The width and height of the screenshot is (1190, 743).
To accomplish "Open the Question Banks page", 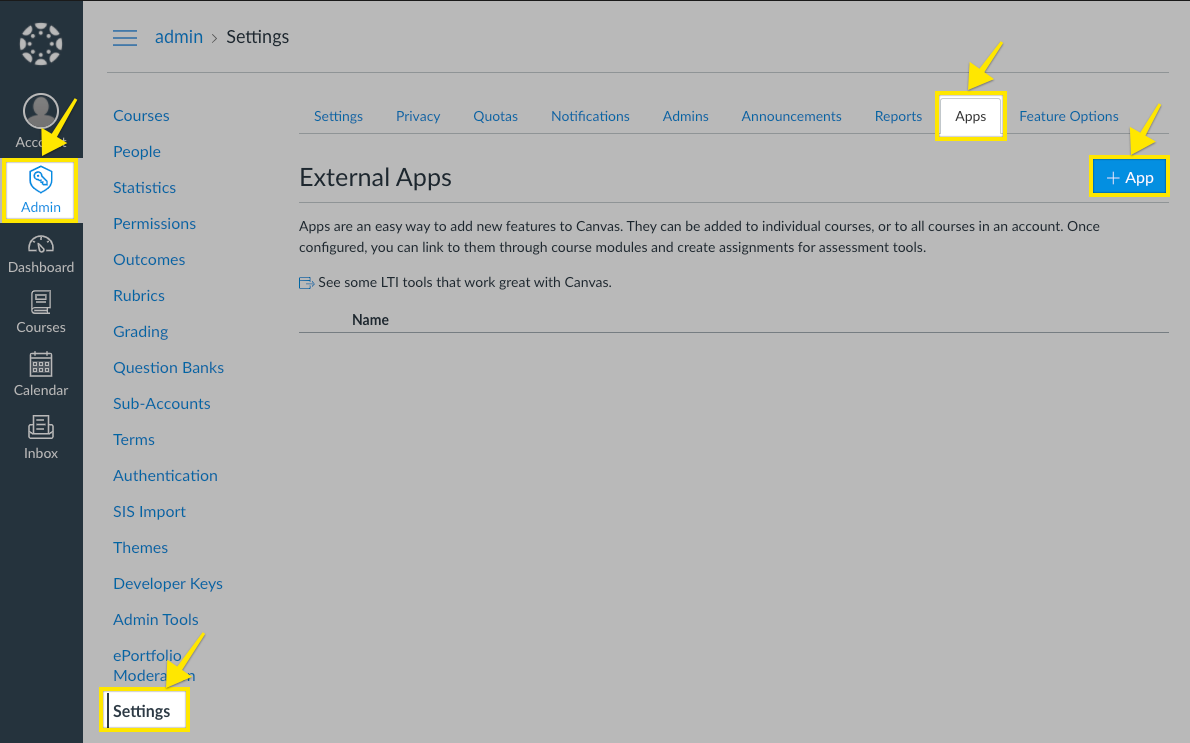I will [x=168, y=367].
